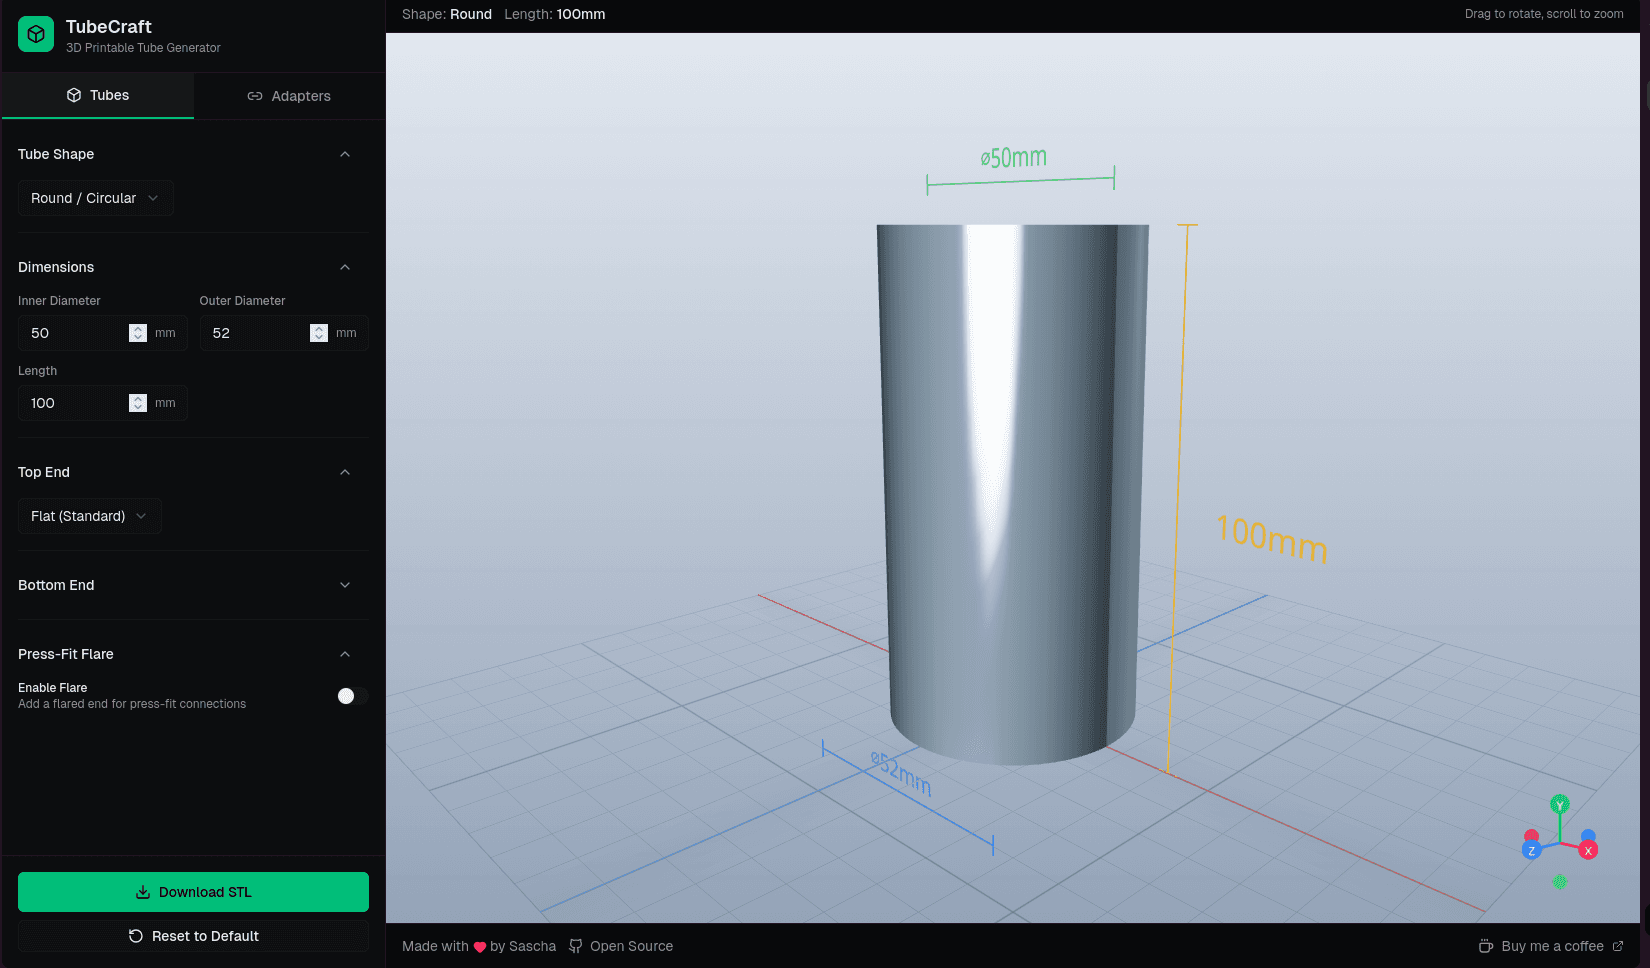Click the red X axis gizmo handle
1650x968 pixels.
pyautogui.click(x=1588, y=851)
